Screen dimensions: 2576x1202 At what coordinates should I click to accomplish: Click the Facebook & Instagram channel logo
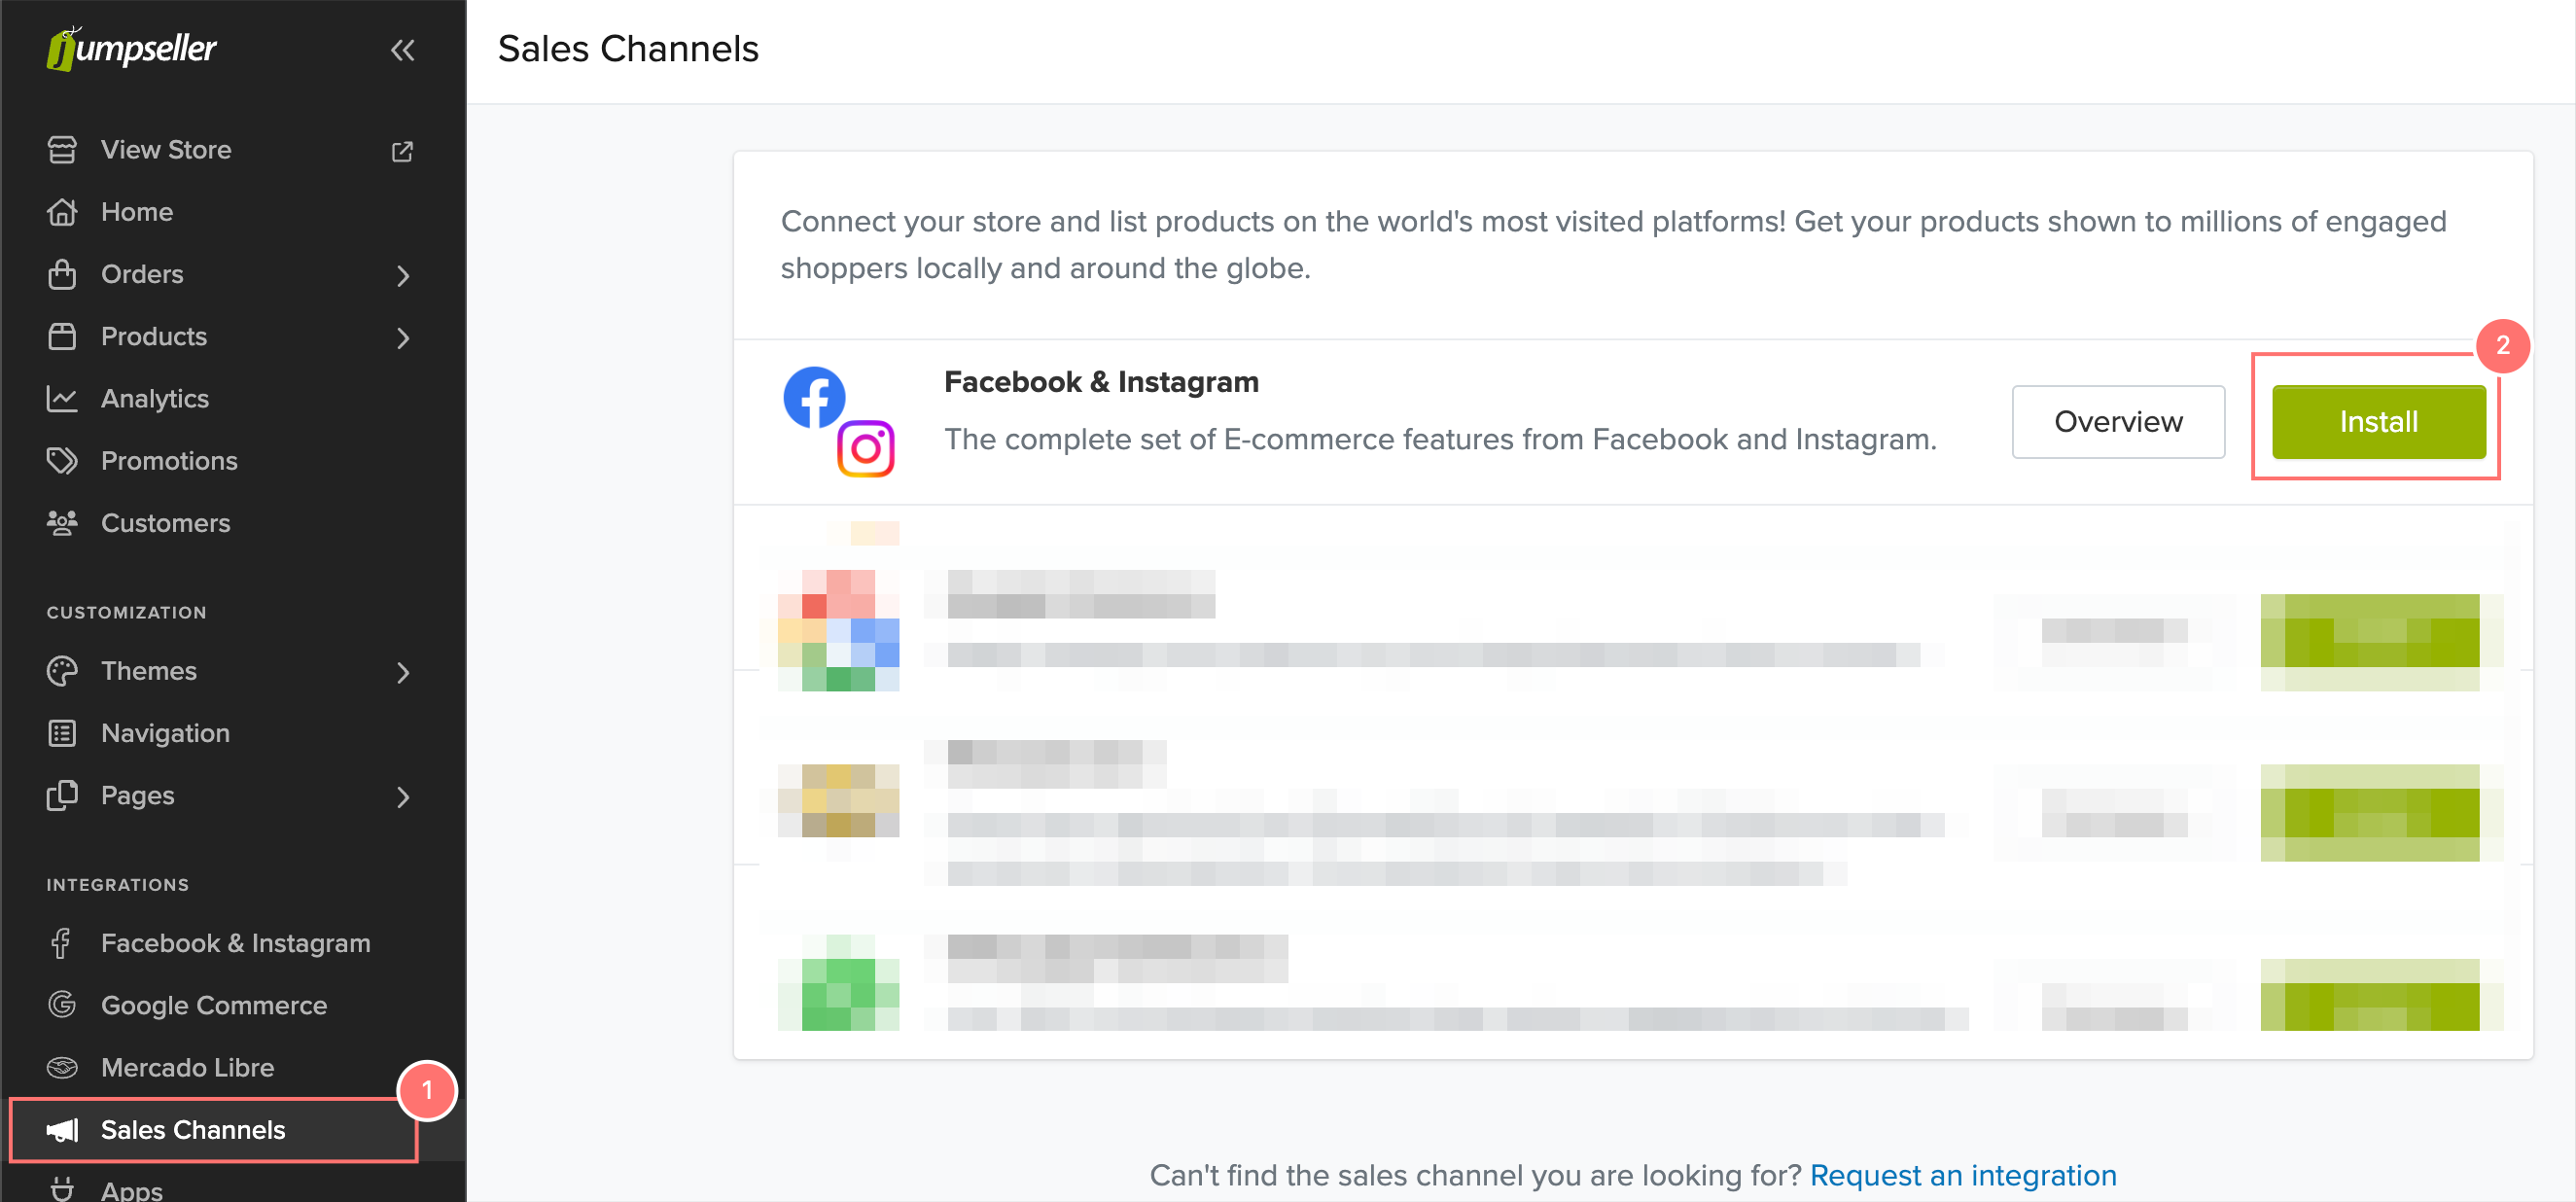coord(838,421)
